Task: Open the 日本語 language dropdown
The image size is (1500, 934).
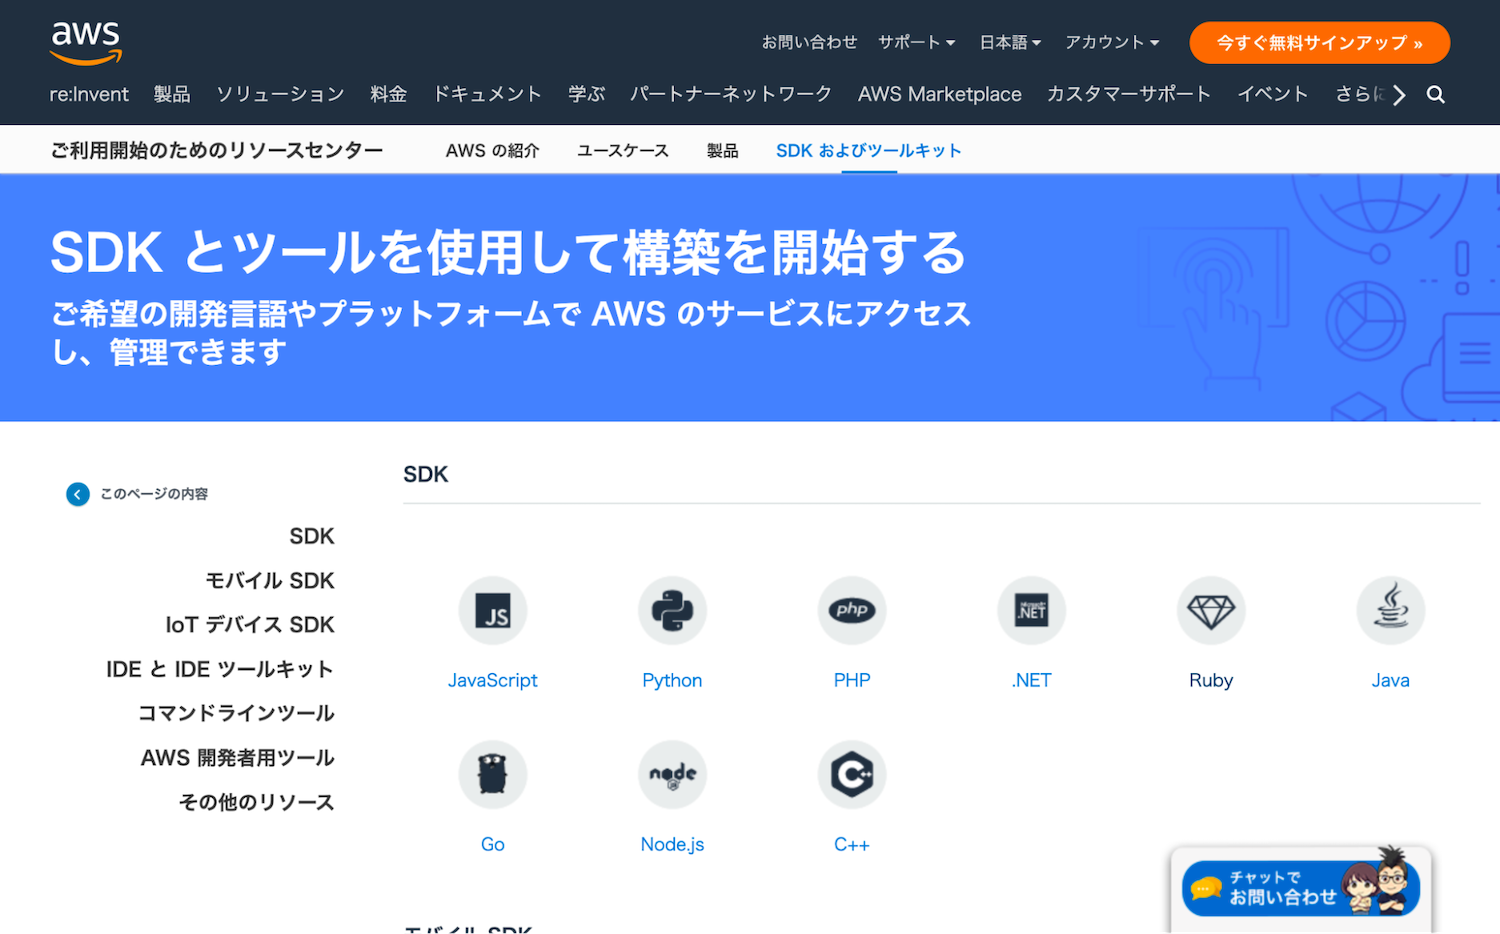Action: click(1010, 42)
